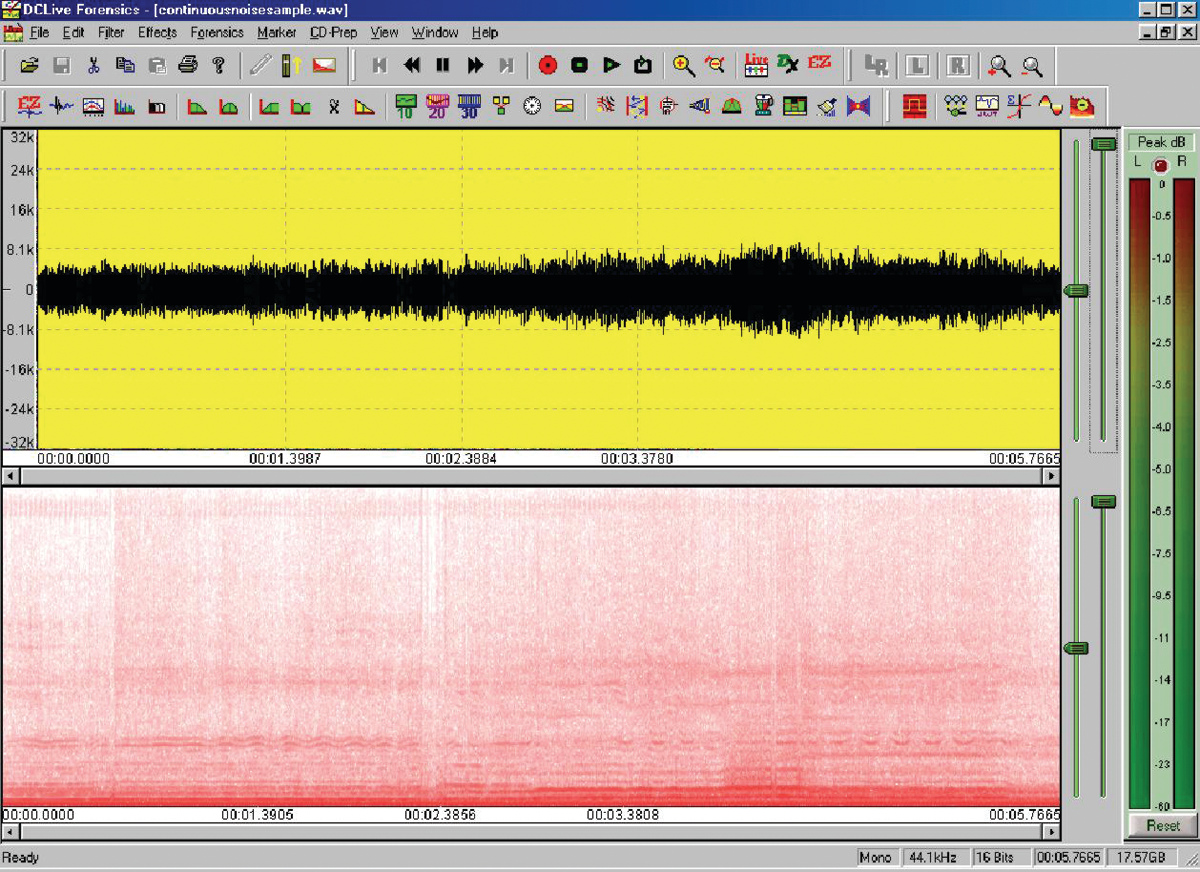Toggle the right channel R button
The image size is (1200, 872).
pyautogui.click(x=957, y=66)
